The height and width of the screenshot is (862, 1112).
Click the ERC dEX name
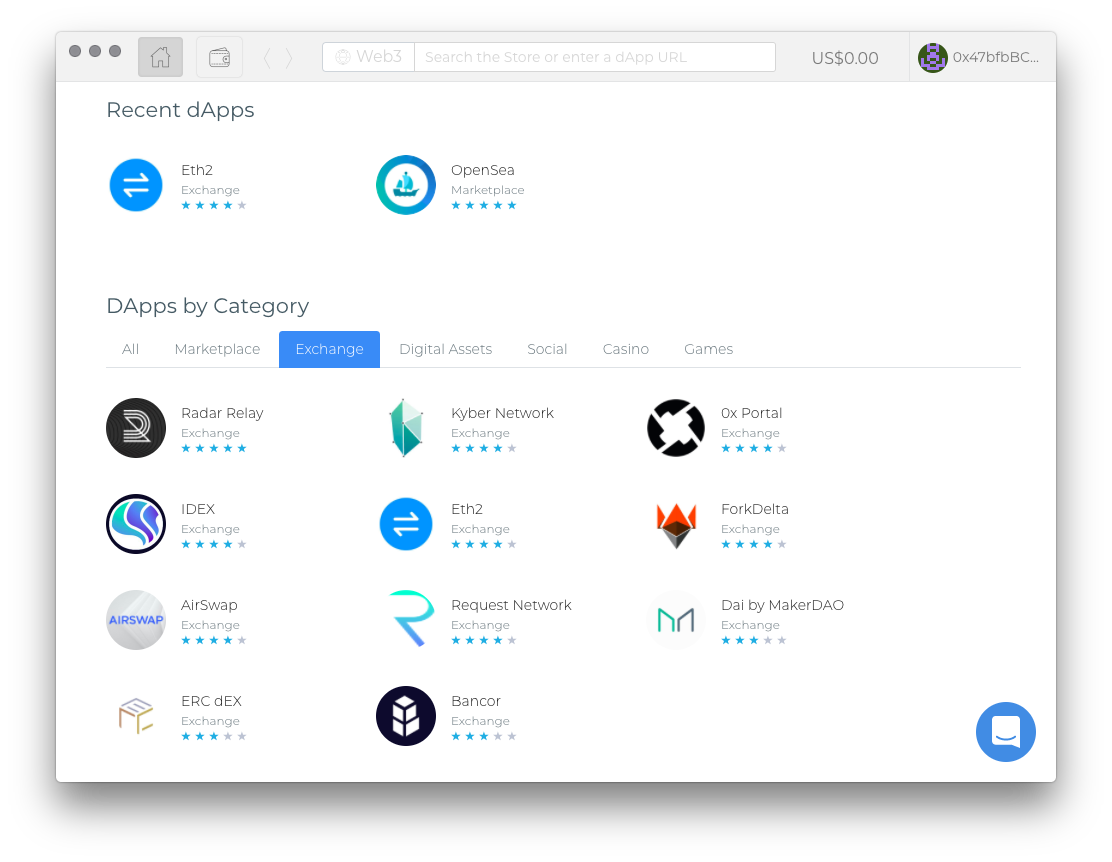pyautogui.click(x=211, y=701)
